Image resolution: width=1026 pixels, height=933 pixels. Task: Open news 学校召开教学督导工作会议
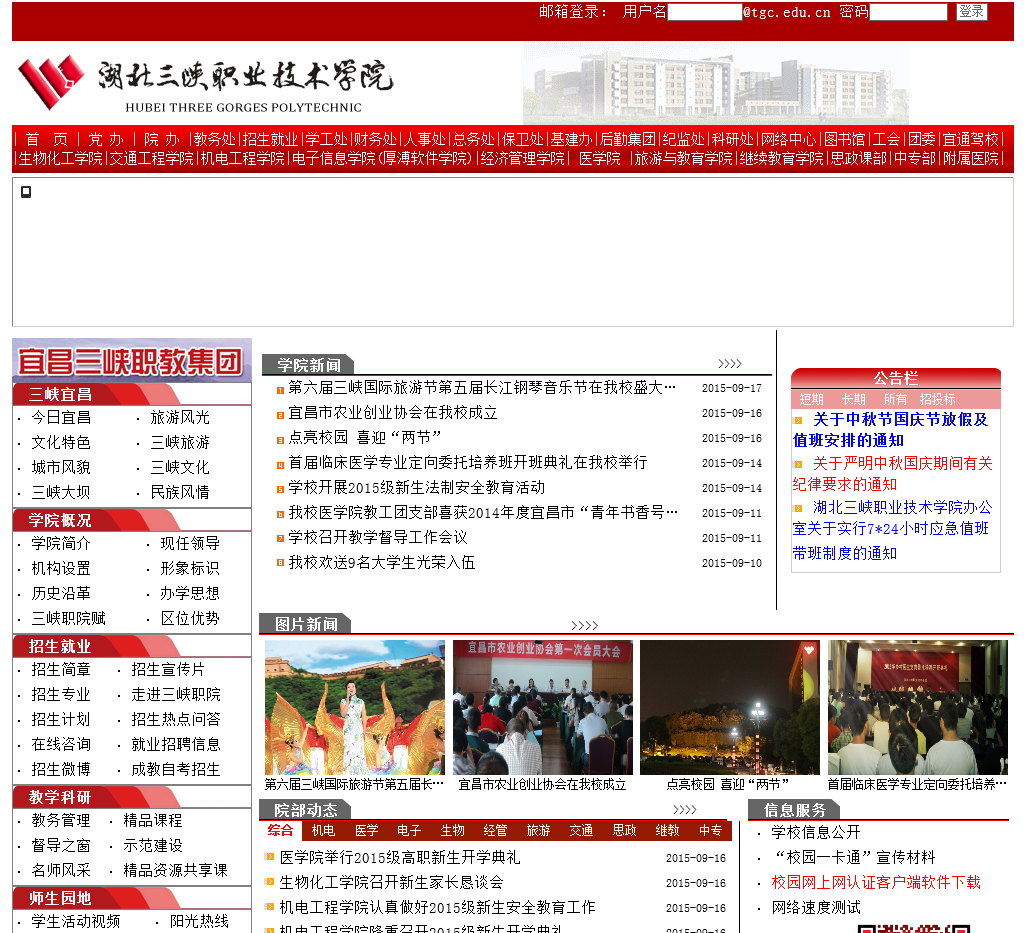[378, 538]
